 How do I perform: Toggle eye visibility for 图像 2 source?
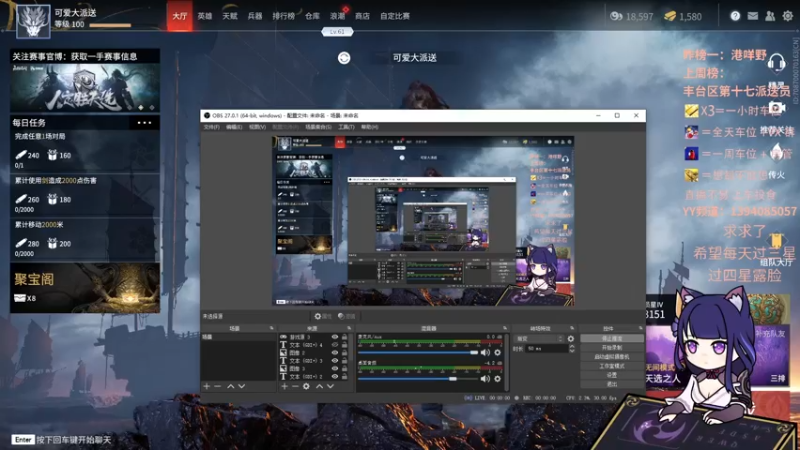(335, 353)
